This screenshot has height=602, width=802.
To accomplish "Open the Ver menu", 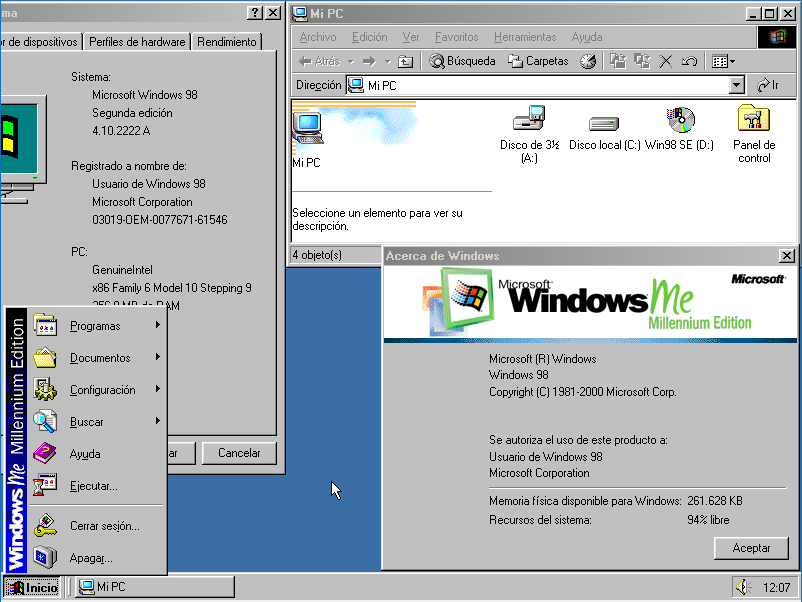I will click(411, 37).
